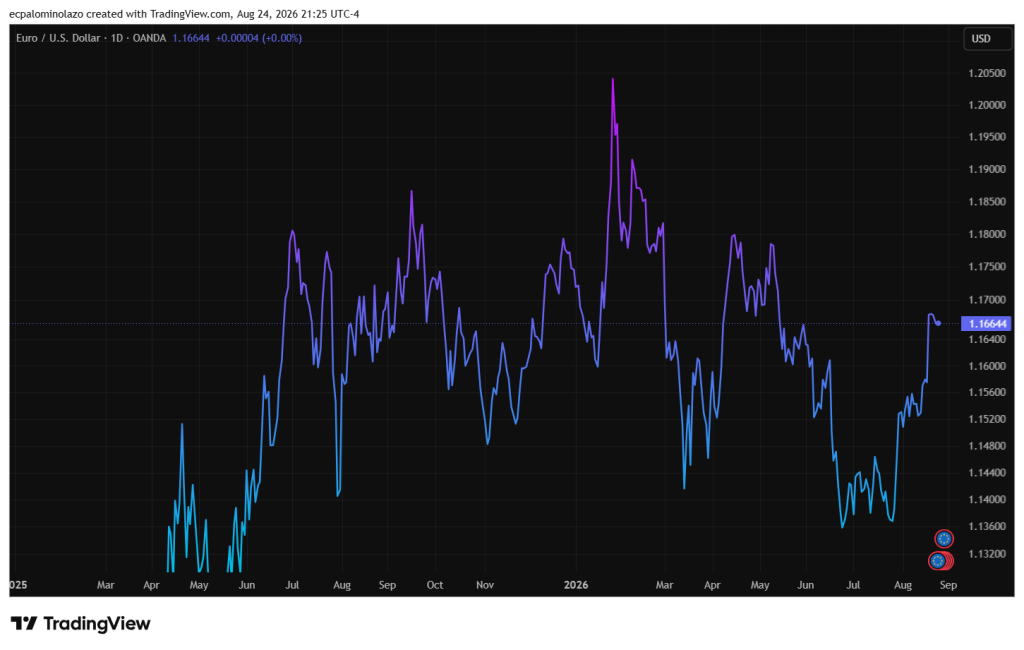Click the Oct label on time axis
The image size is (1024, 650).
click(x=435, y=585)
